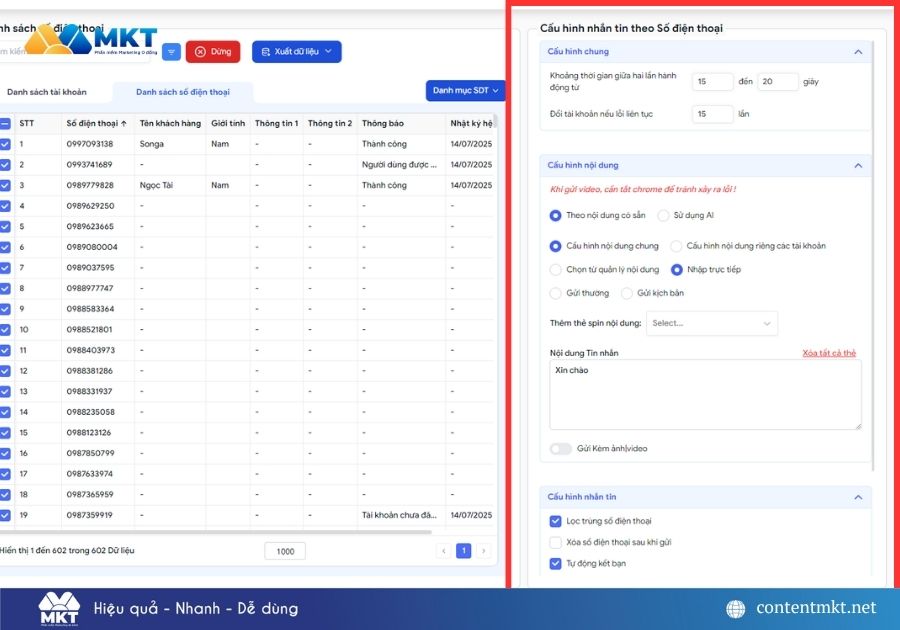Collapse the Cấu hình nhắn tin section chevron
Screen dimensions: 900x630
click(857, 497)
